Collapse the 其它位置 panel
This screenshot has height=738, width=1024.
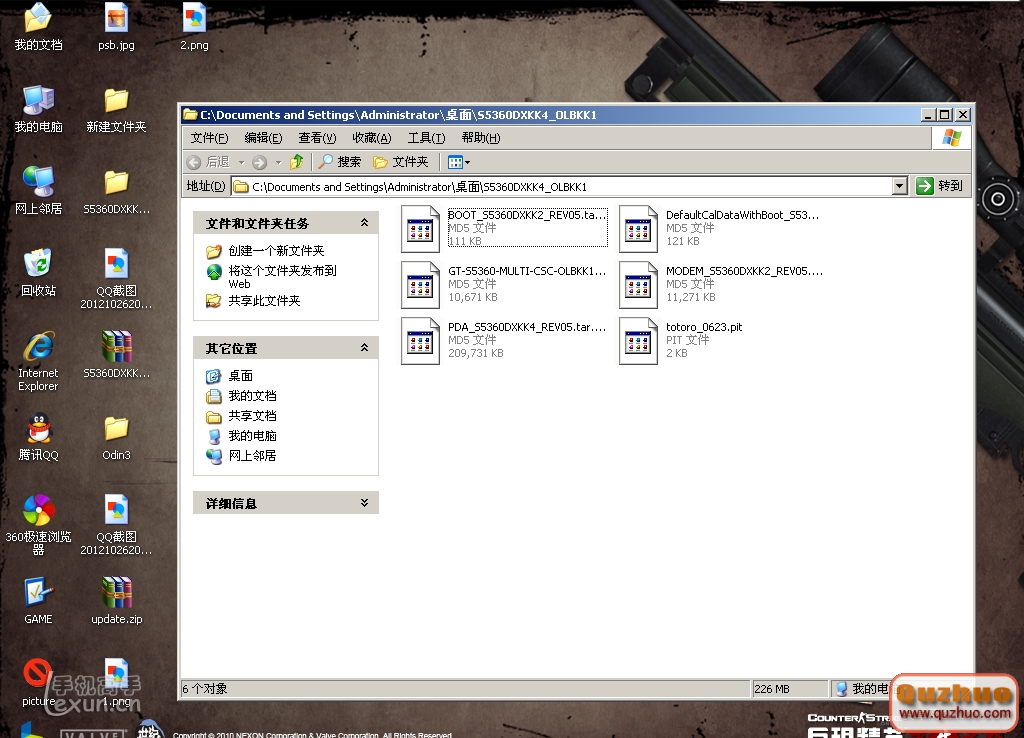tap(364, 347)
